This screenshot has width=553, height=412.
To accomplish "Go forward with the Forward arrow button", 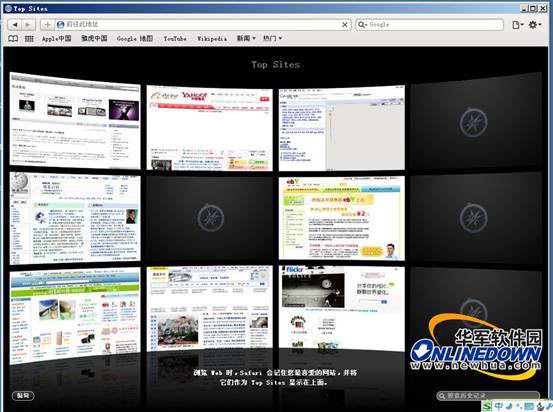I will (x=28, y=24).
